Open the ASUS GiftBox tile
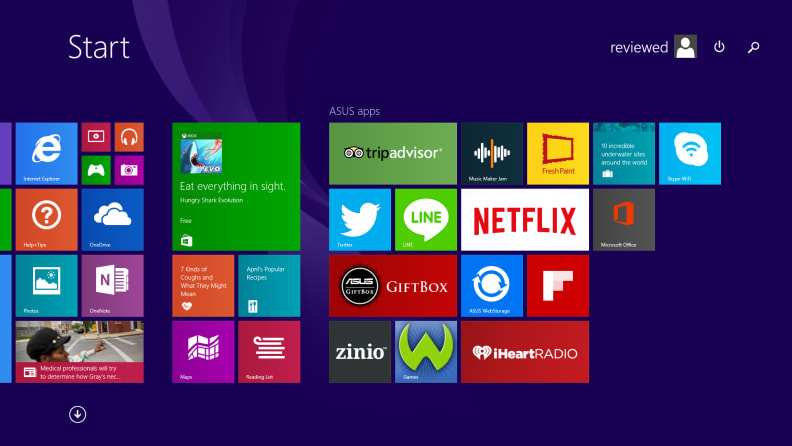Image resolution: width=792 pixels, height=446 pixels. 393,286
